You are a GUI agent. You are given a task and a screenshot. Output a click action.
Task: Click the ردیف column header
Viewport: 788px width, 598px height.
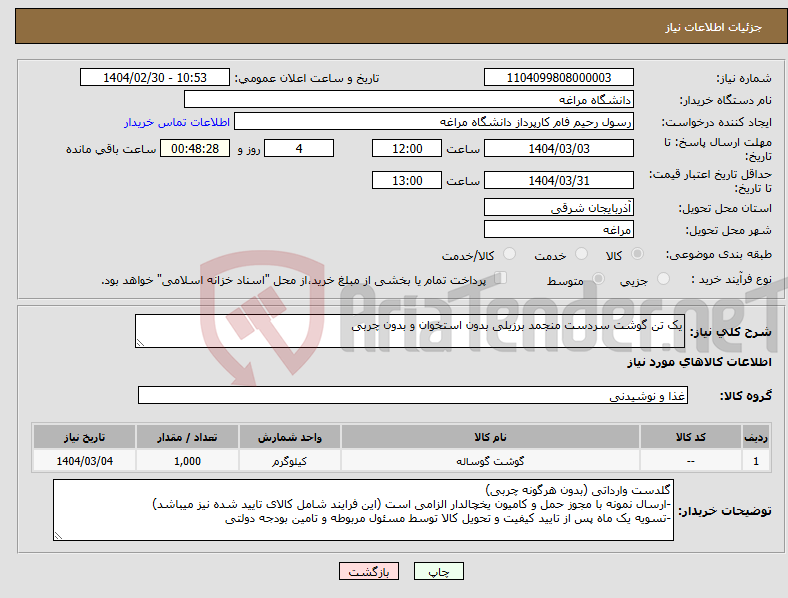pos(756,437)
